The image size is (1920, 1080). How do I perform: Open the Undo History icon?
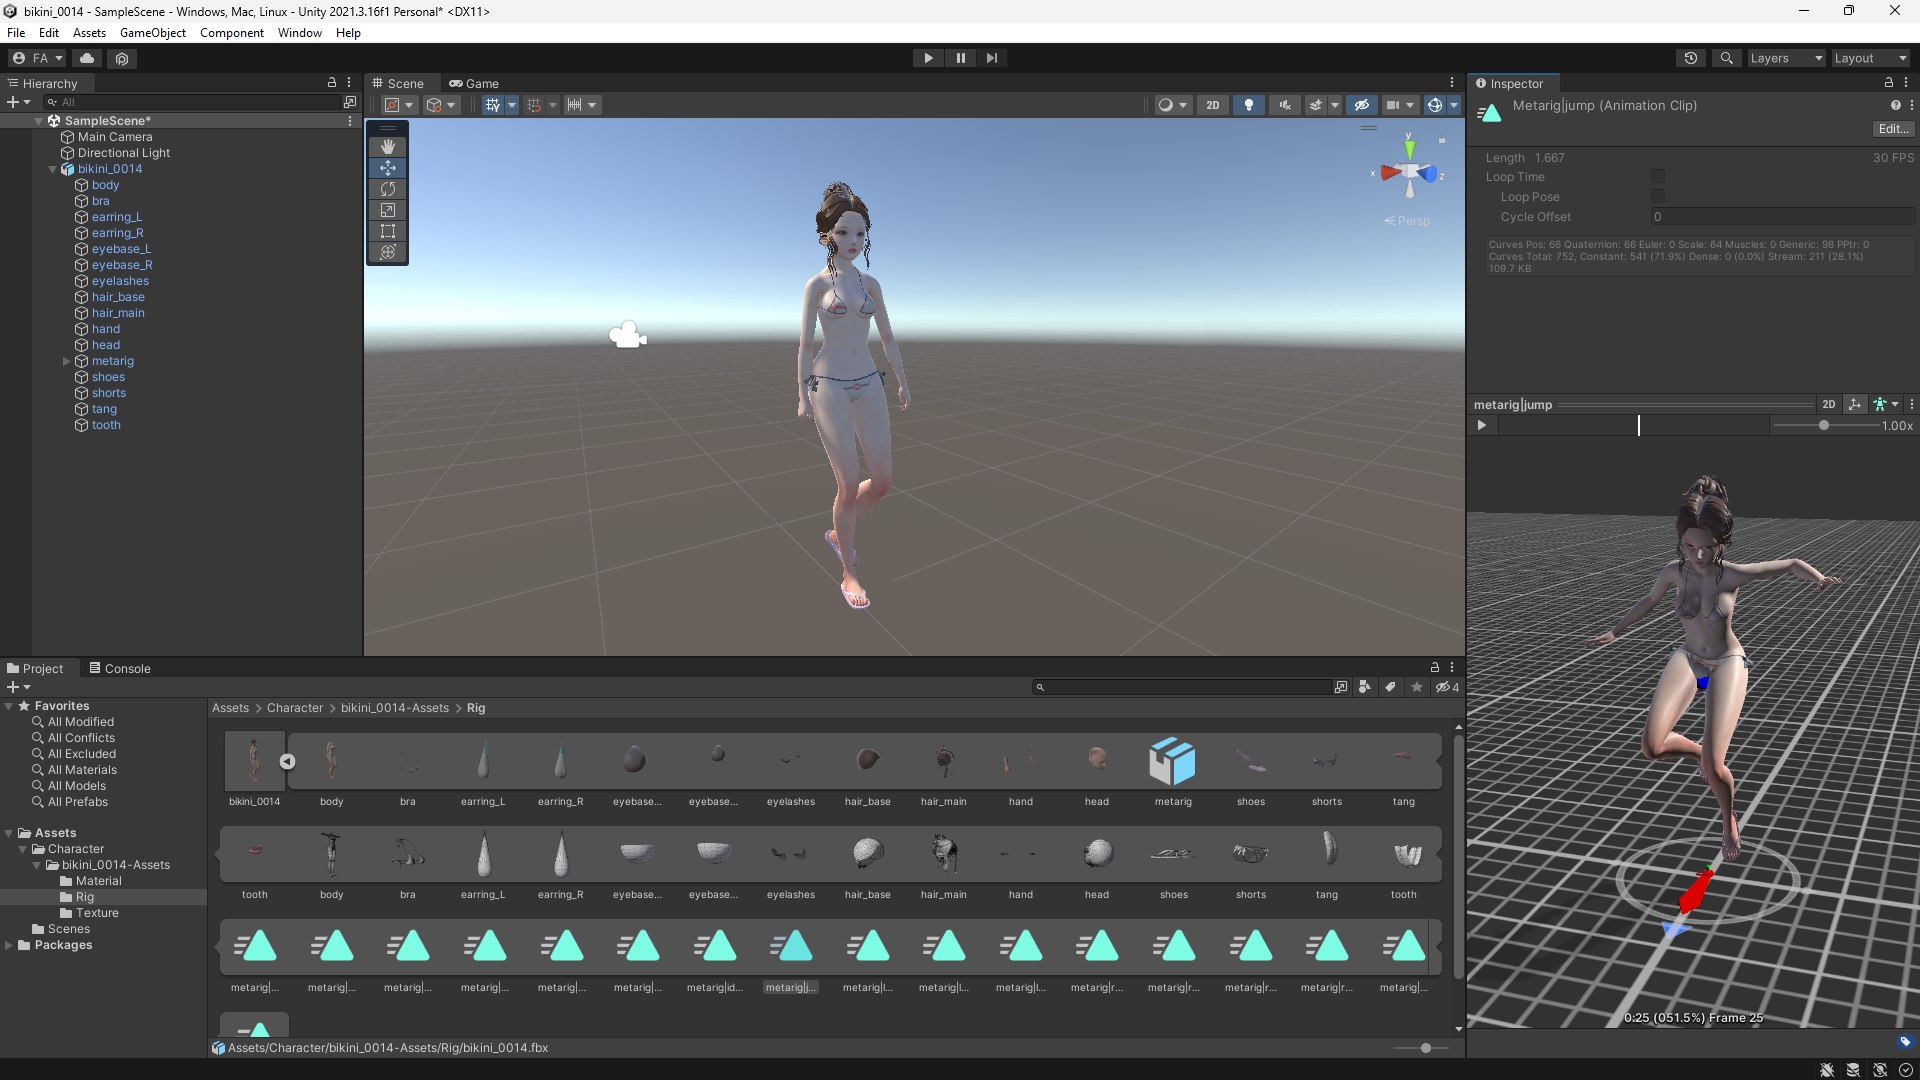1691,58
